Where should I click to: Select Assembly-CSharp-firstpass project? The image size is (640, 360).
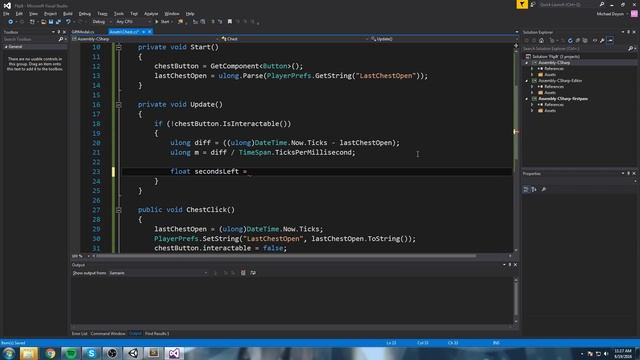563,99
